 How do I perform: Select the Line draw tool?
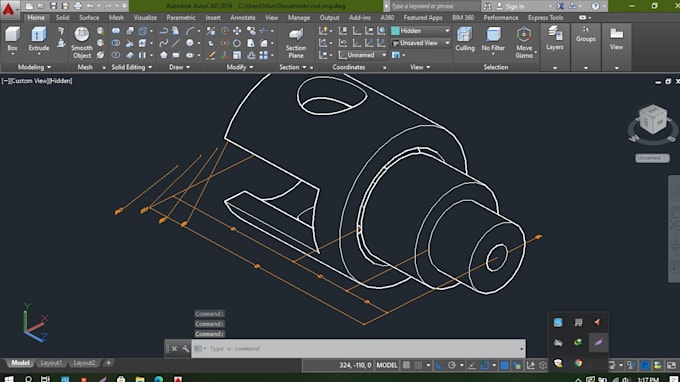coord(176,43)
